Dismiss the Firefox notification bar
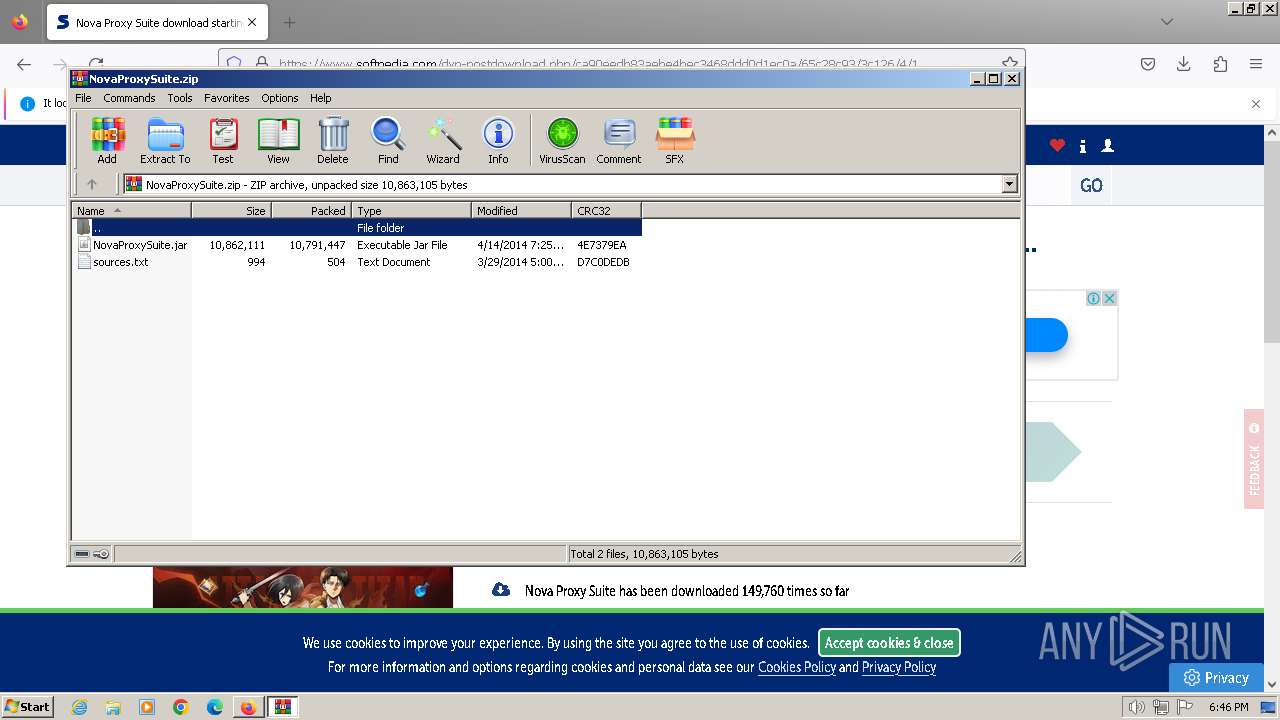The image size is (1280, 720). [x=1256, y=104]
